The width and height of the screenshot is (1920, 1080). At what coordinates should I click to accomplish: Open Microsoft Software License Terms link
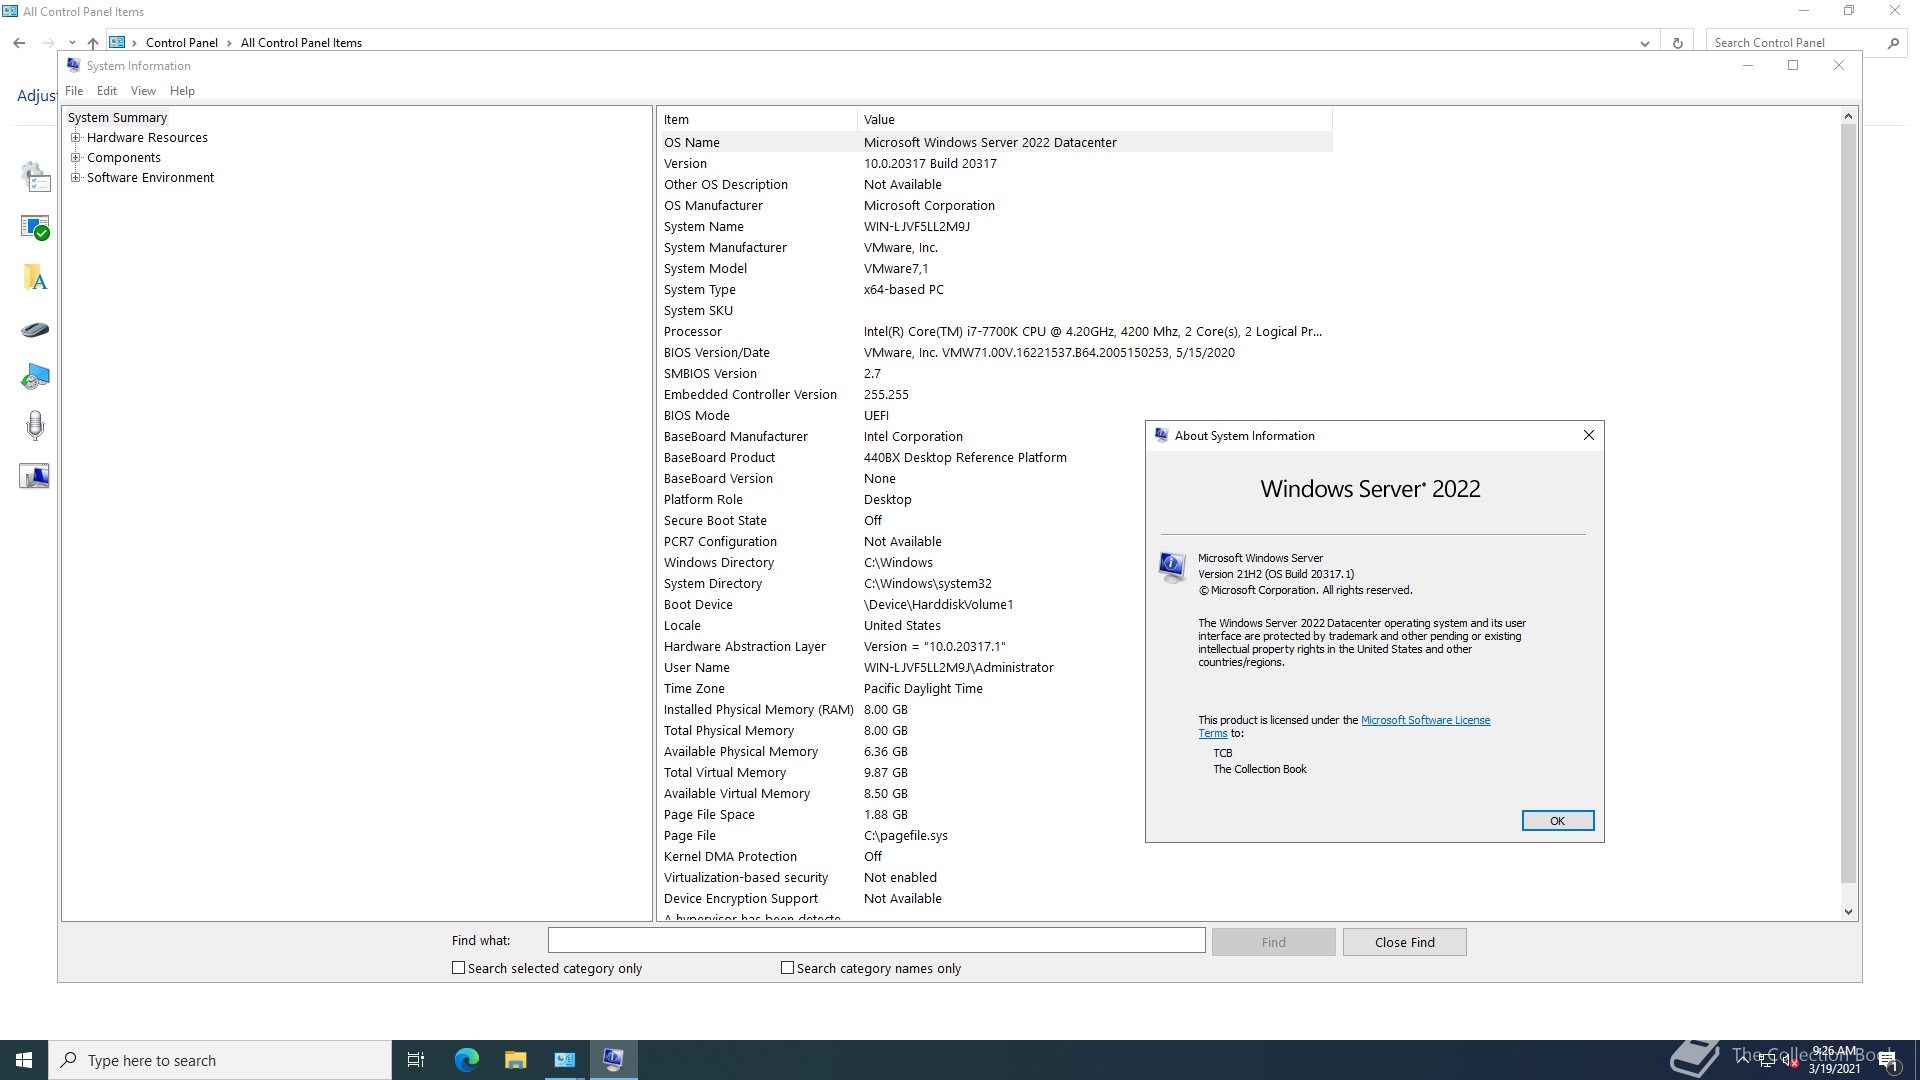click(x=1425, y=720)
